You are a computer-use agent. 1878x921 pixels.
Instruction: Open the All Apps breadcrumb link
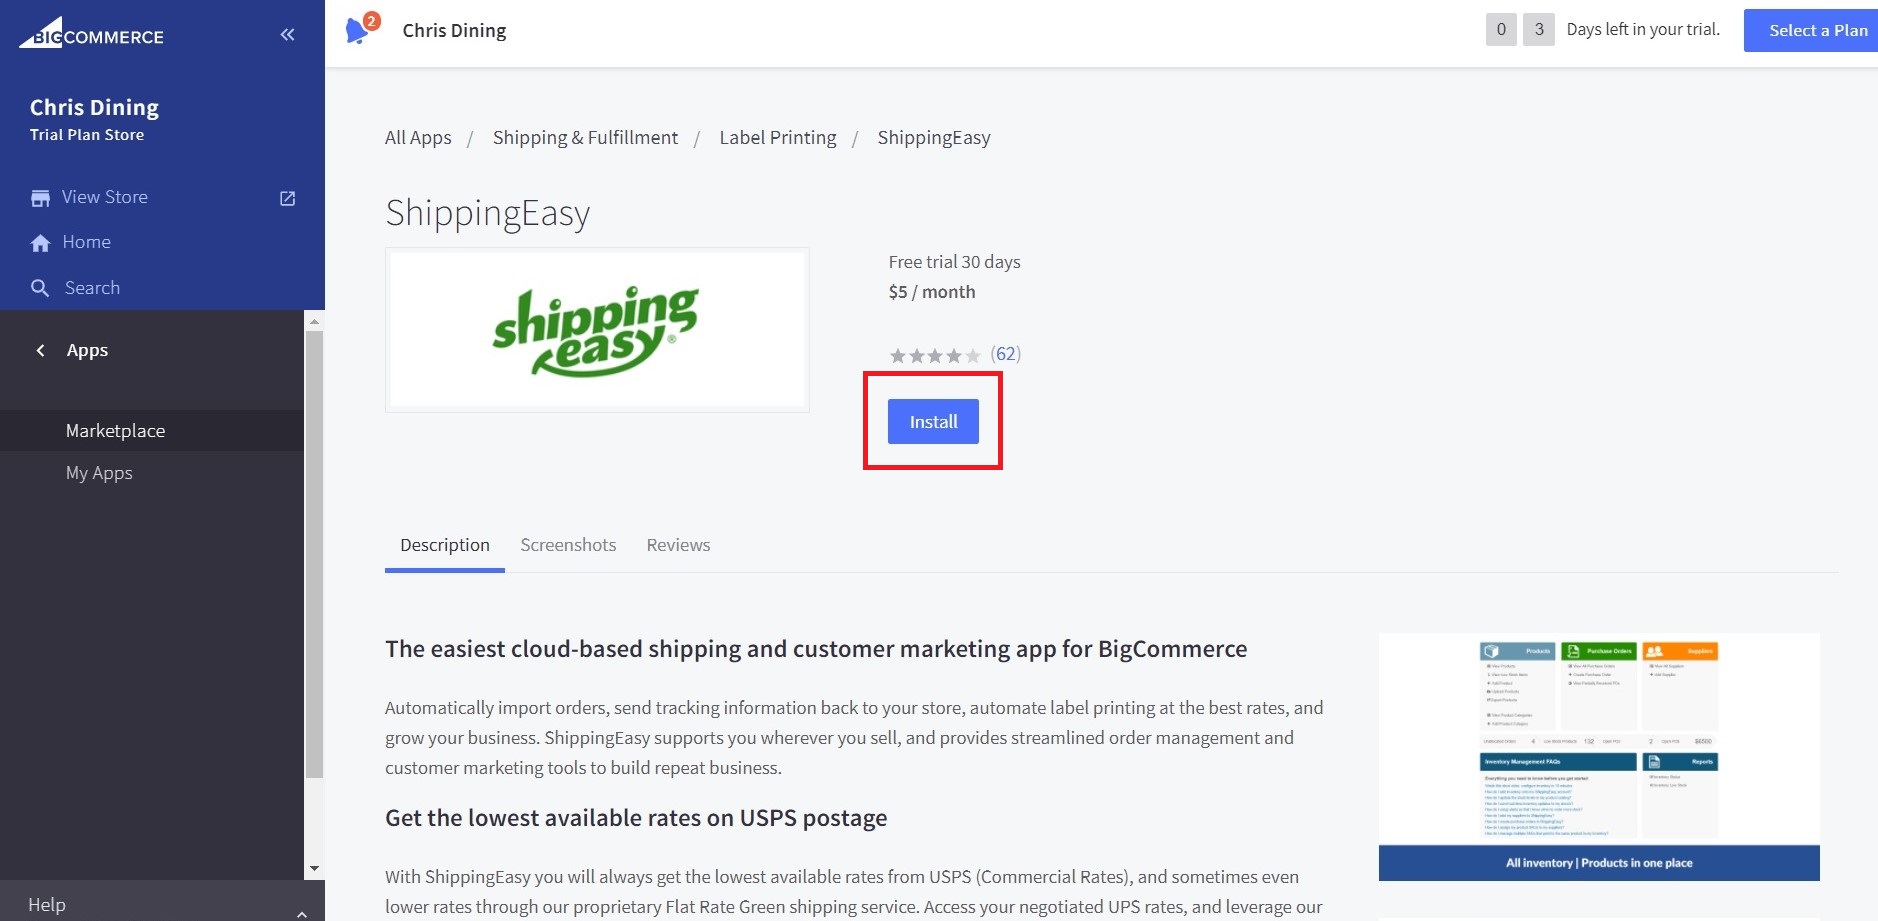[418, 138]
